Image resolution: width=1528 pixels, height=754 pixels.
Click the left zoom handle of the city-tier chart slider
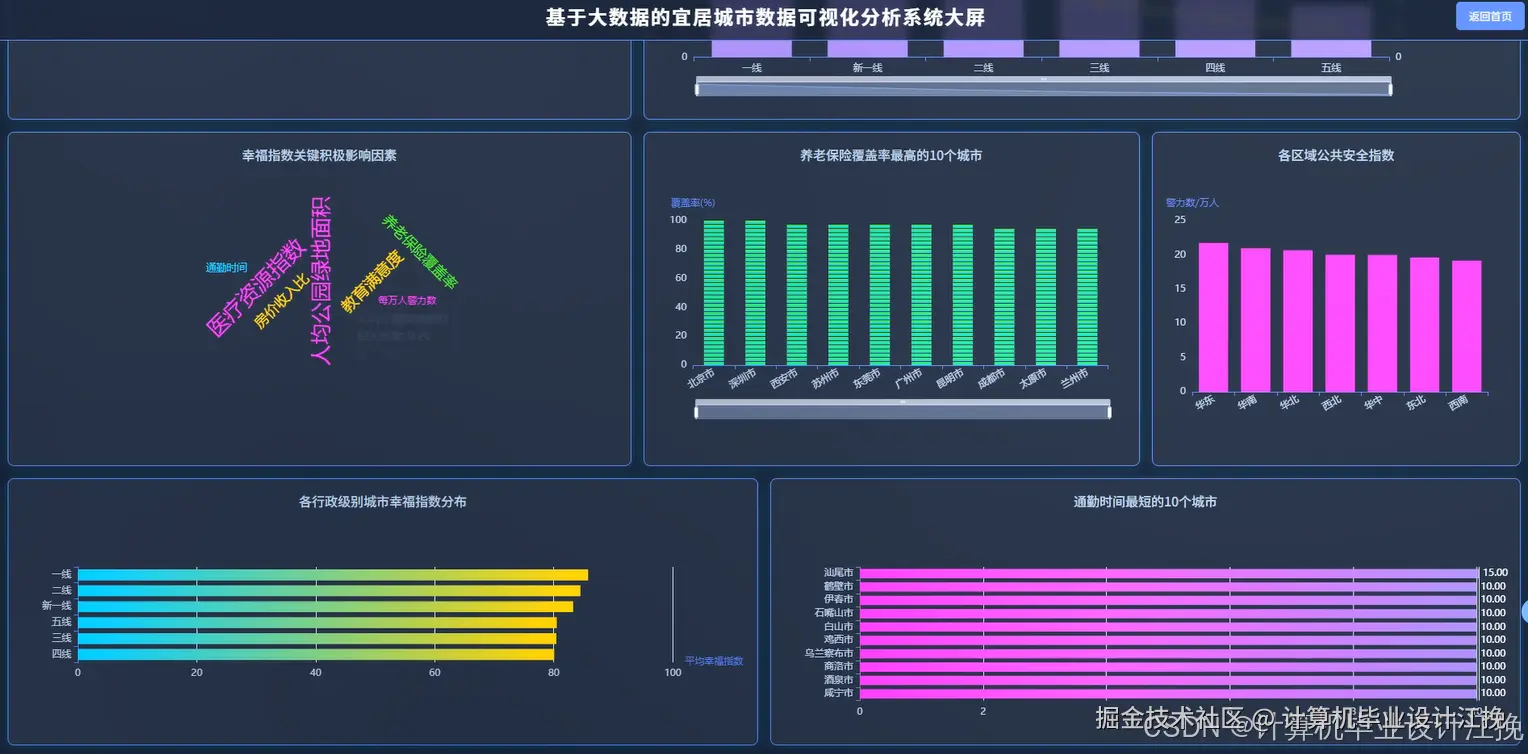tap(698, 89)
